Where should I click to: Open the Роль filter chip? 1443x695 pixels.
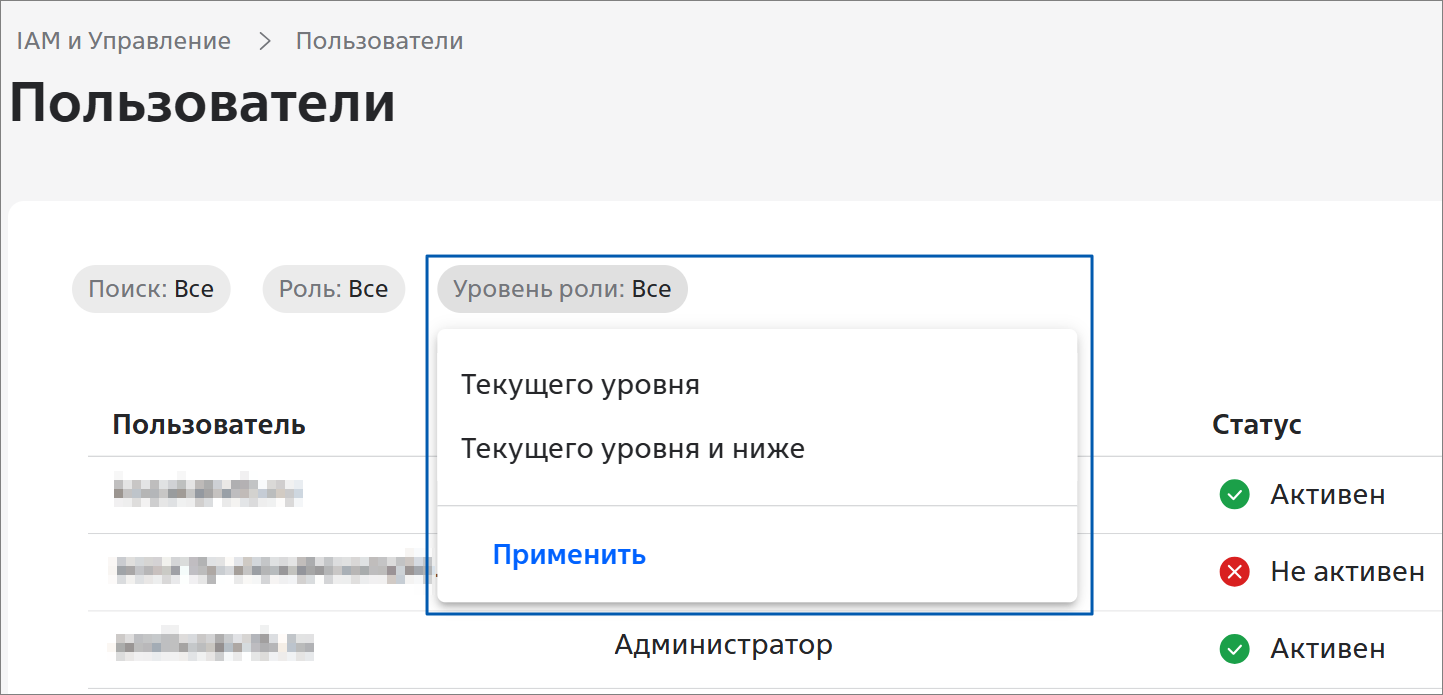[x=333, y=289]
